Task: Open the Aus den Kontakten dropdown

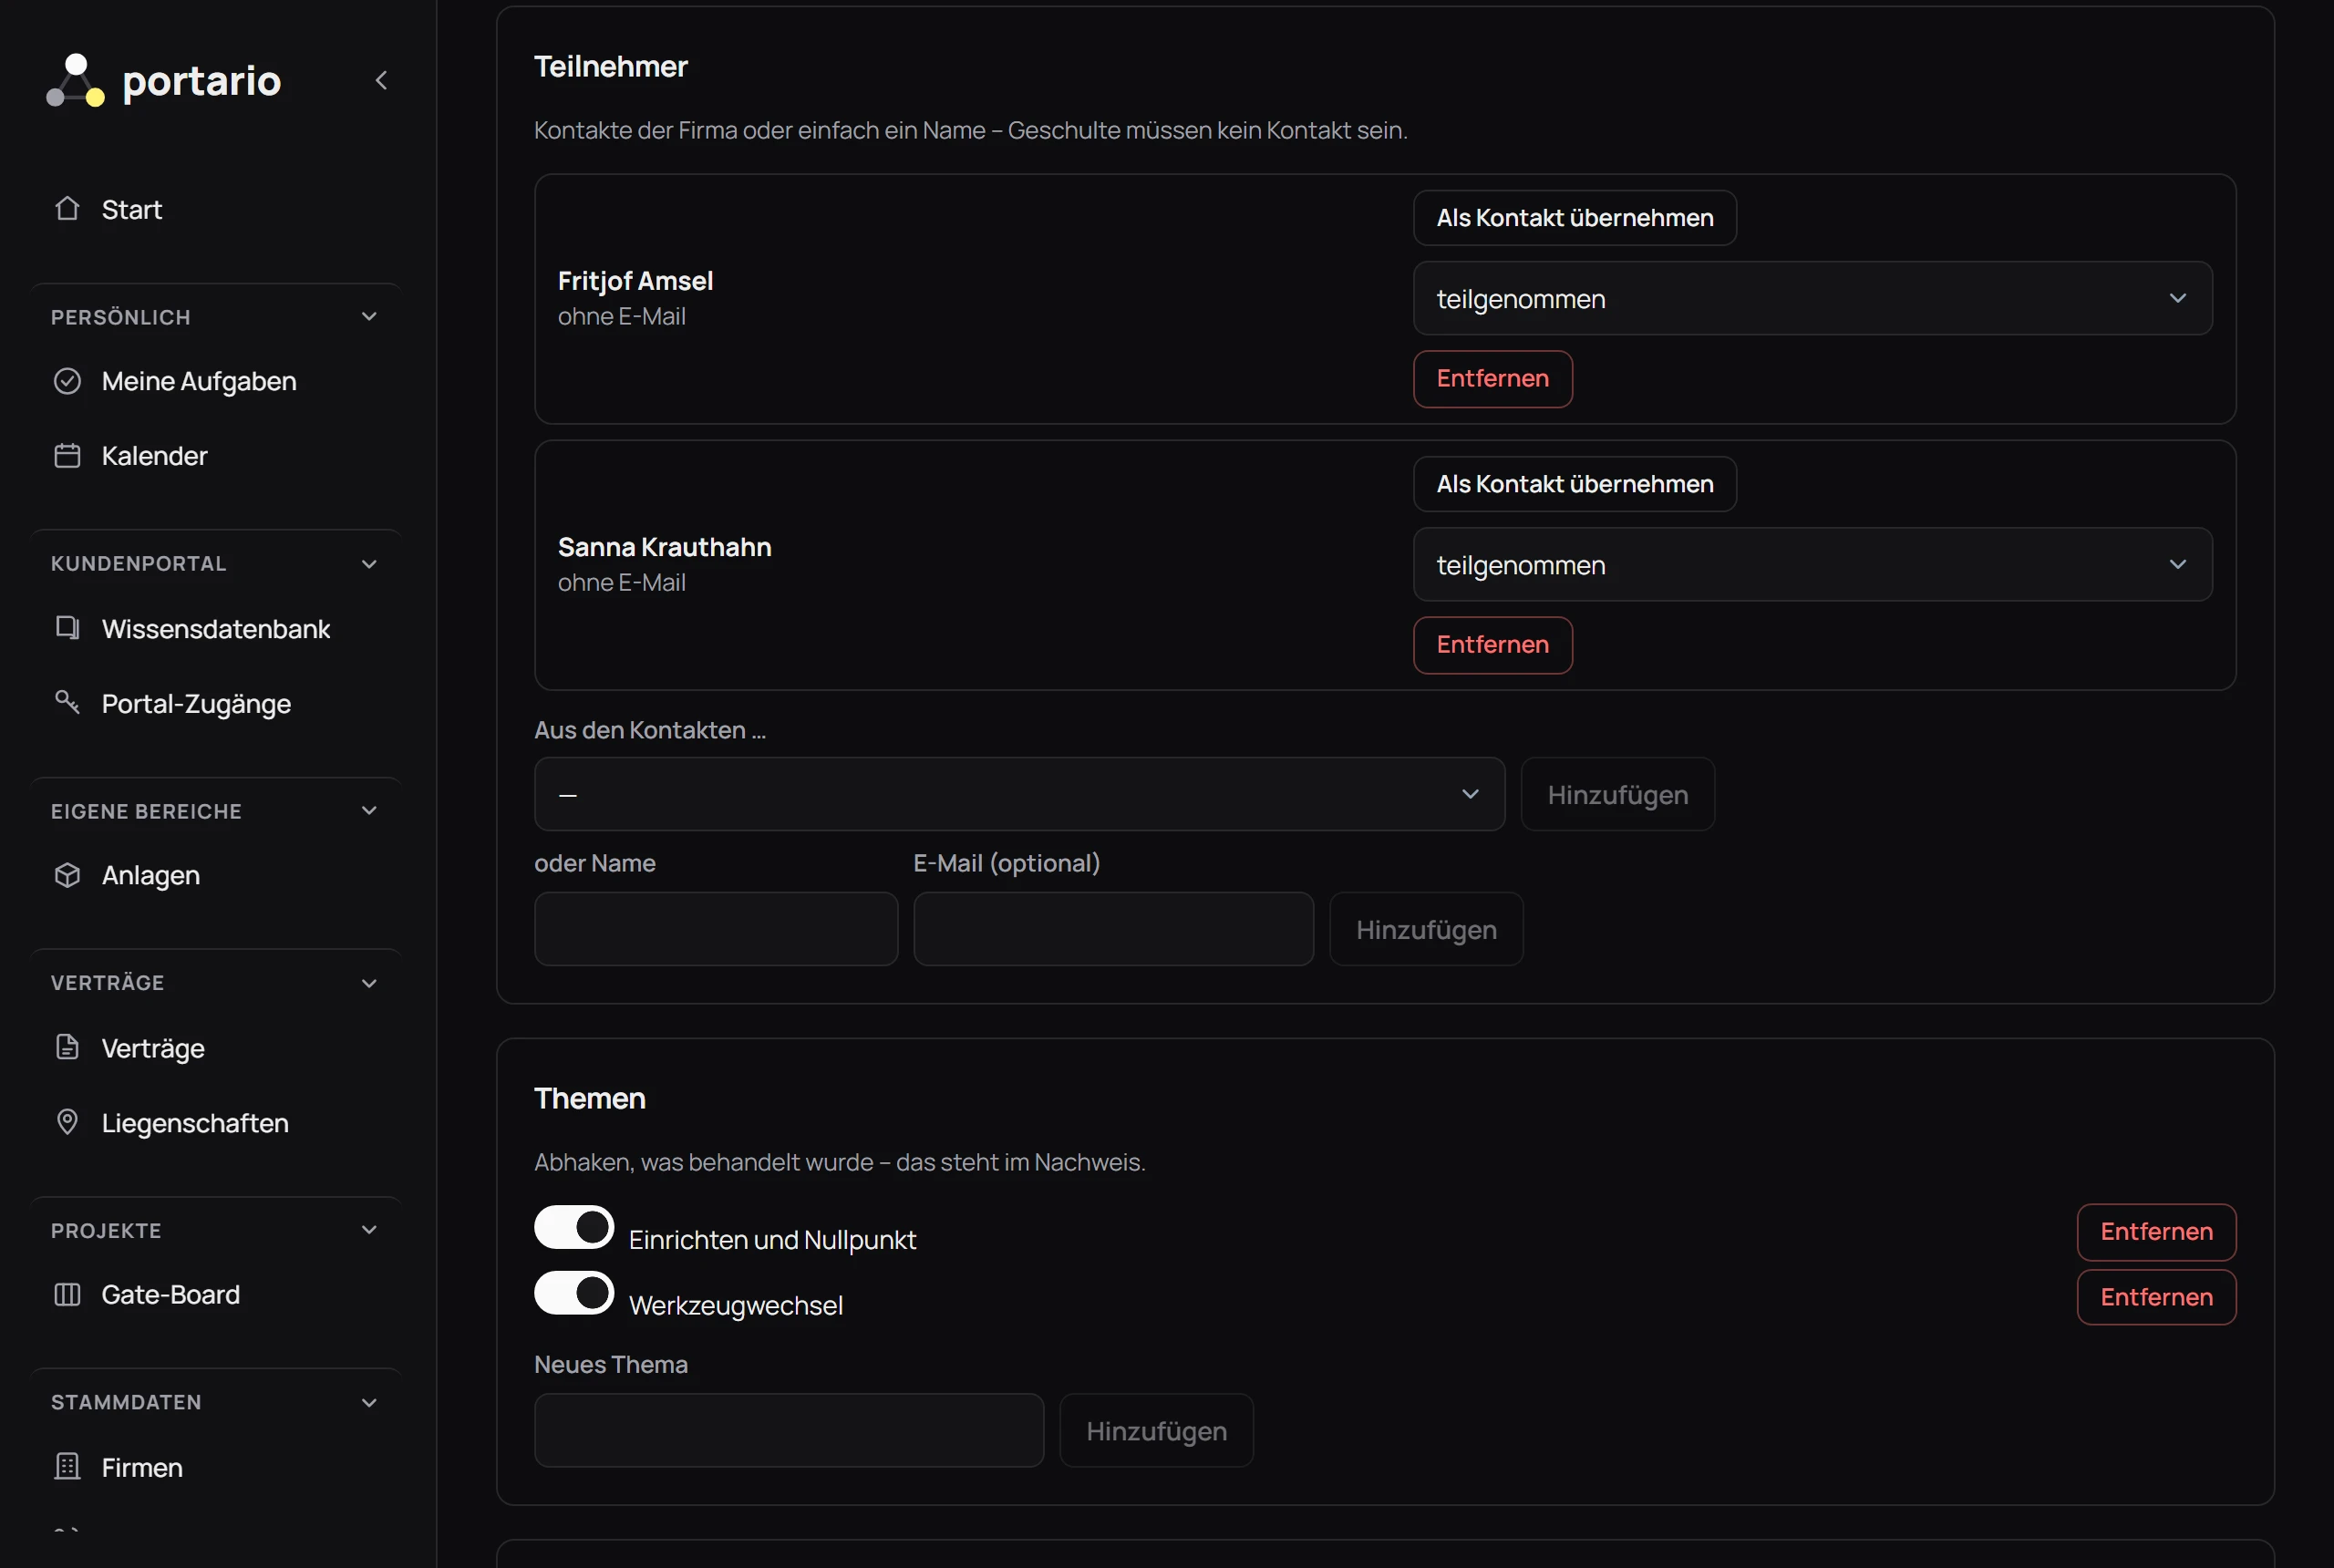Action: tap(1019, 794)
